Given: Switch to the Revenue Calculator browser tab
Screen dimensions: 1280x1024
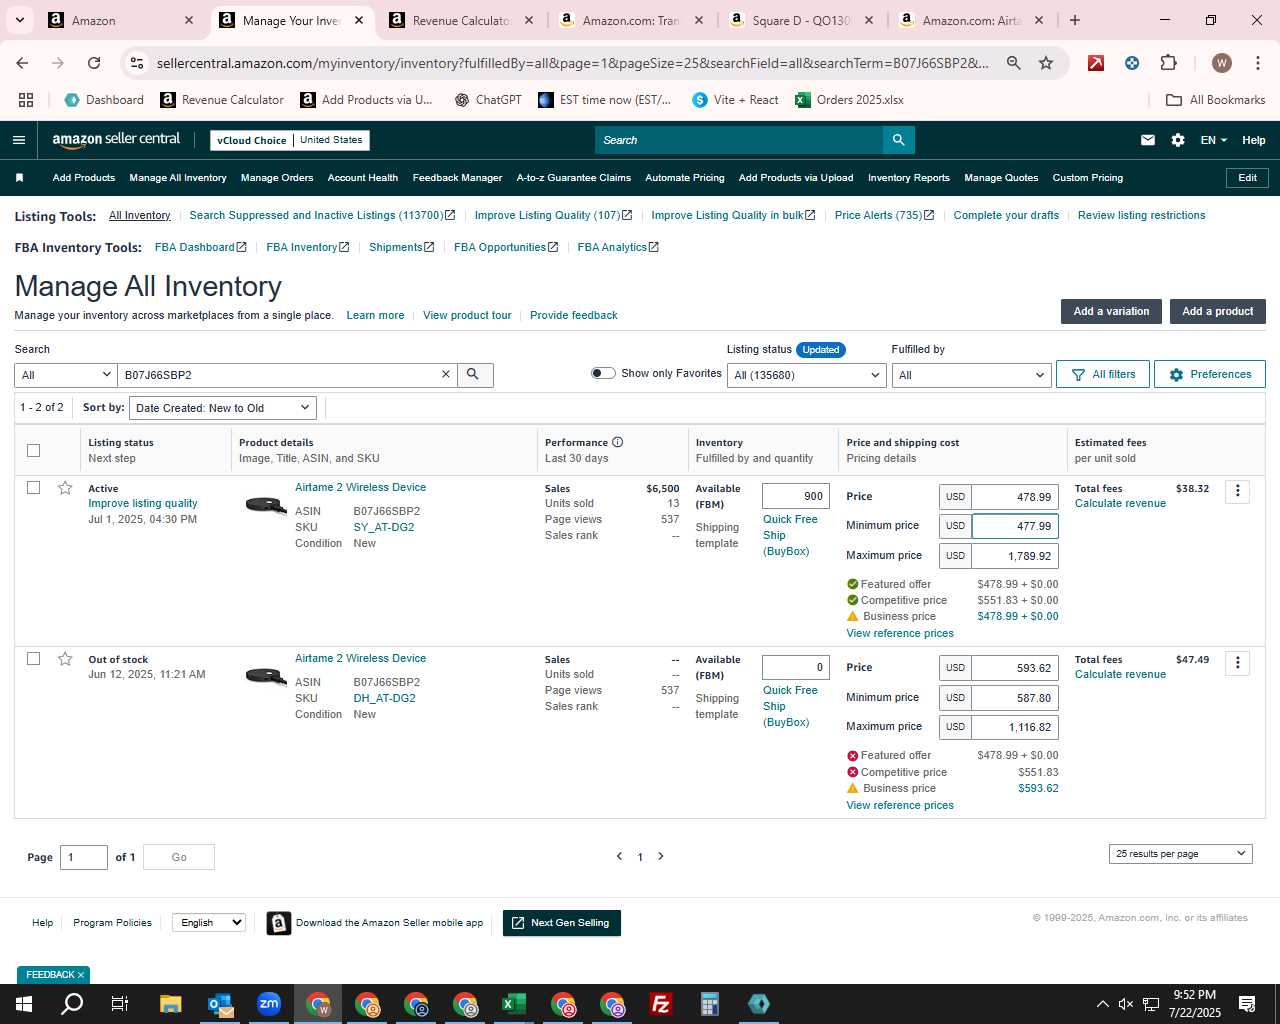Looking at the screenshot, I should tap(461, 20).
